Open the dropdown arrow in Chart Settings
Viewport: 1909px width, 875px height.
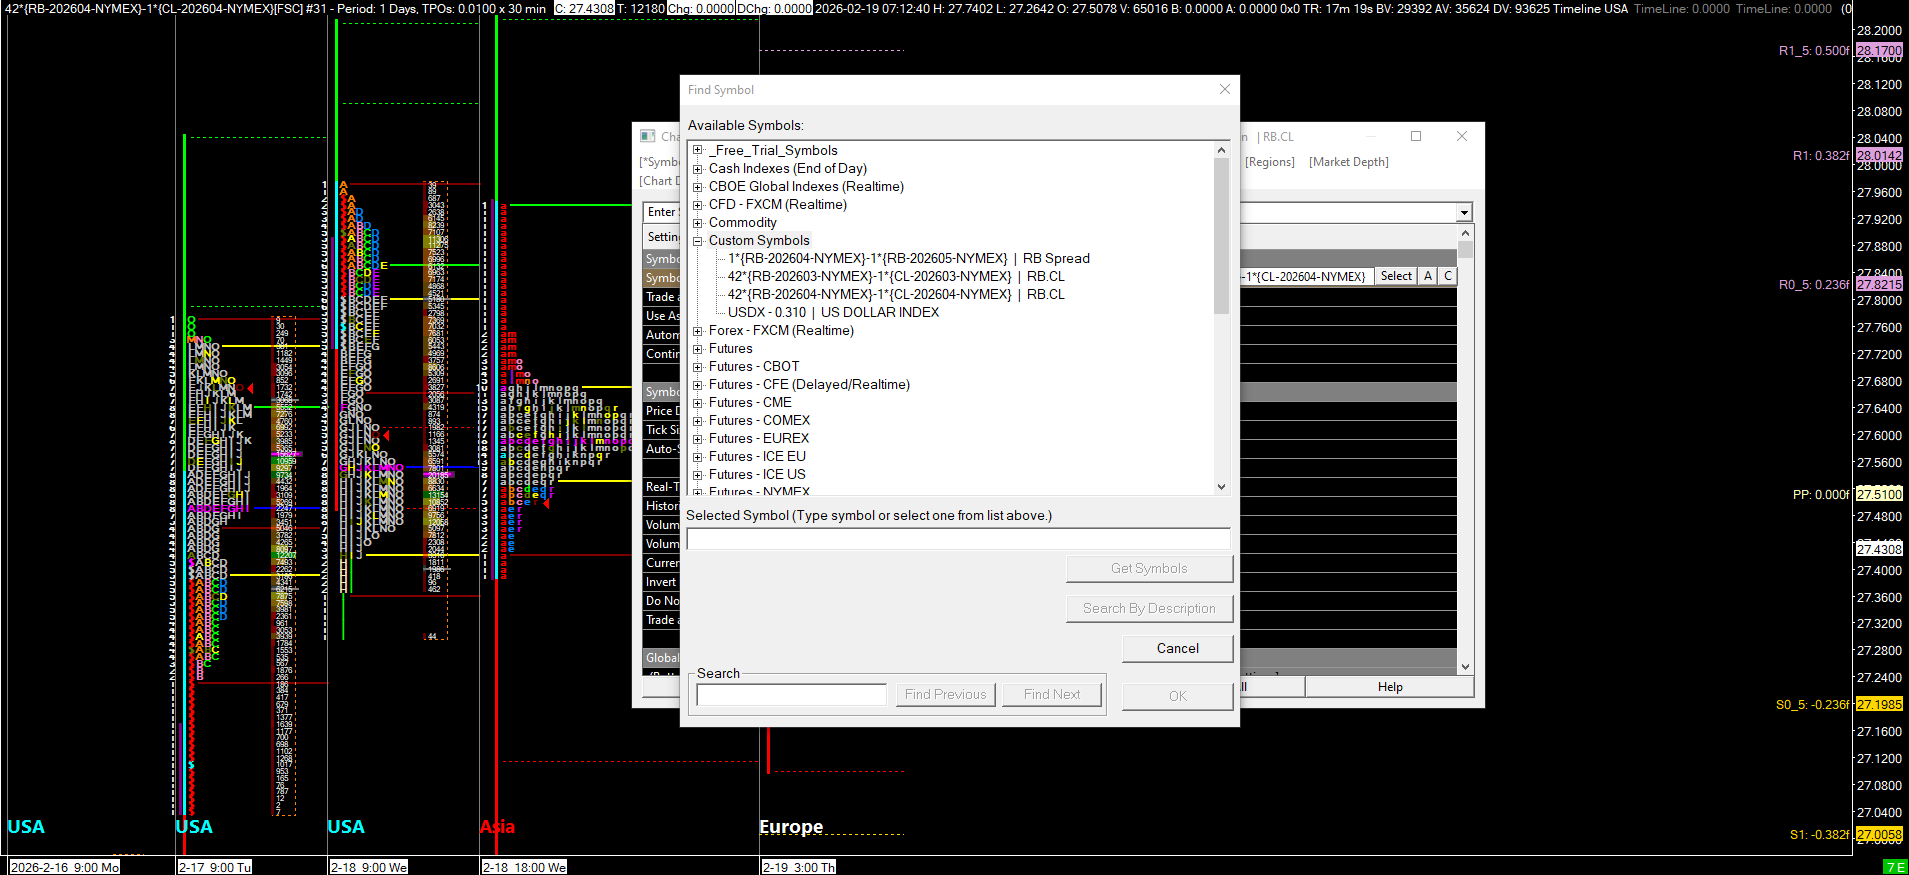(x=1464, y=212)
